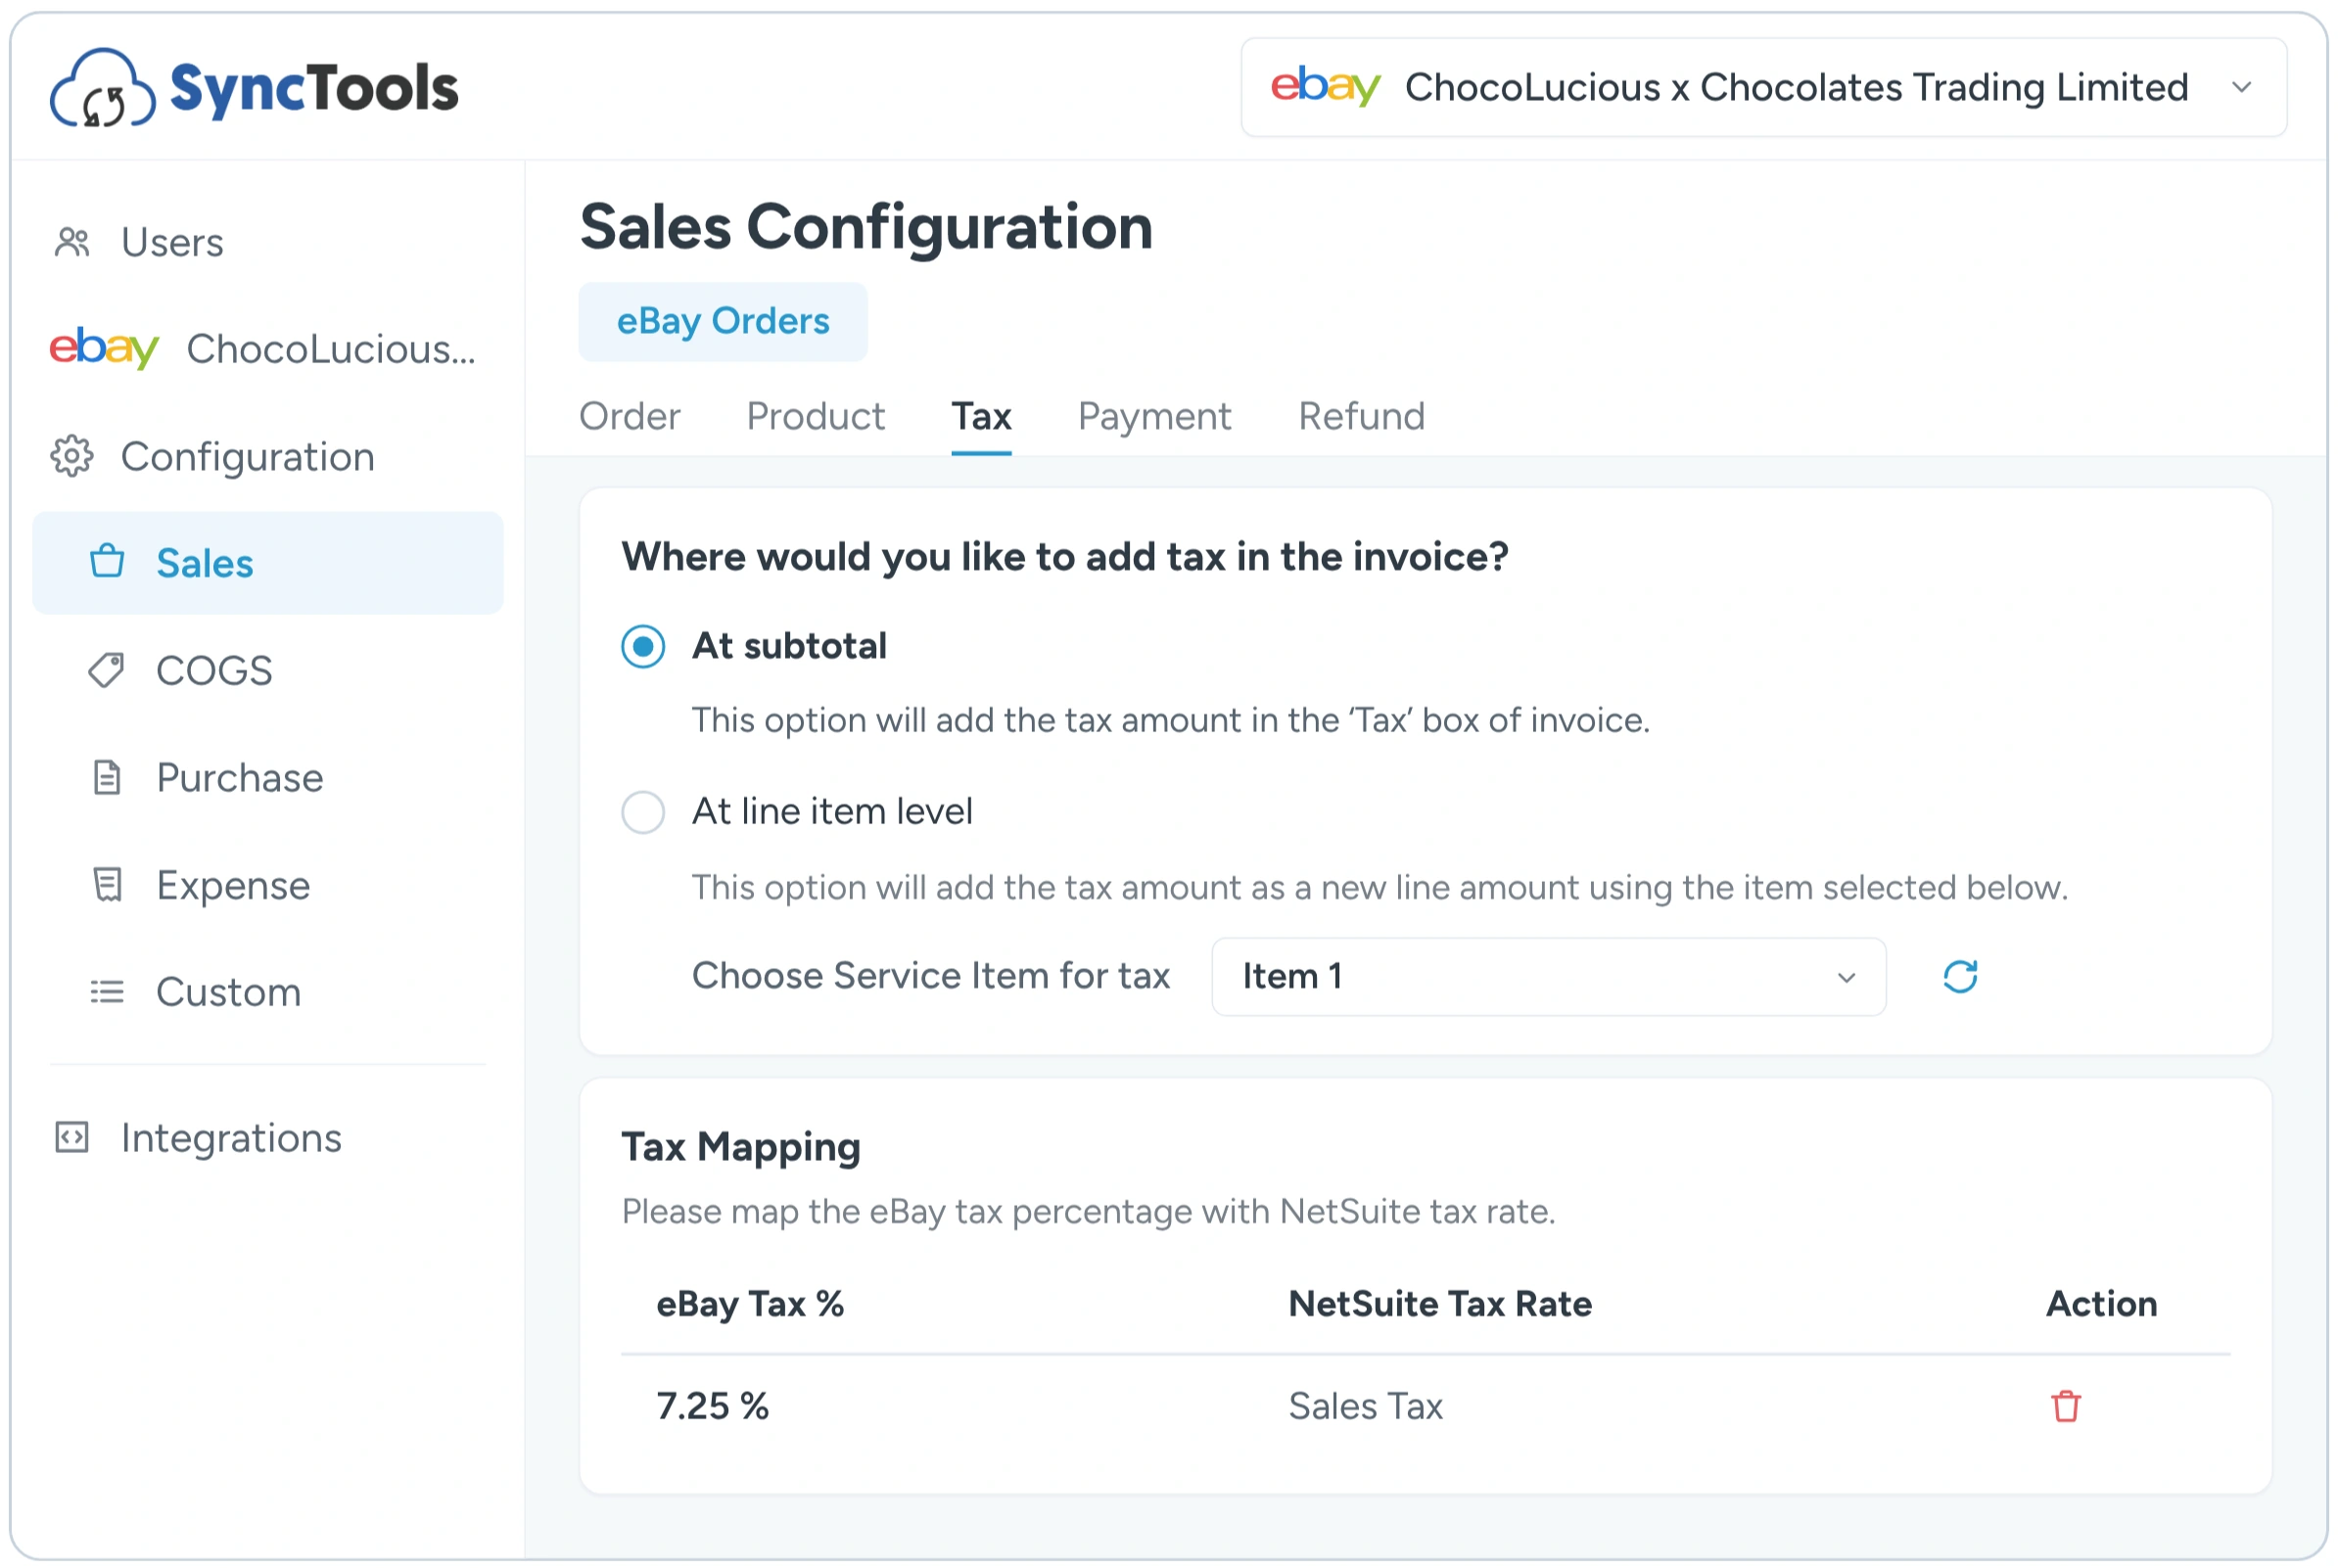
Task: Click the Action column header
Action: pyautogui.click(x=2101, y=1304)
